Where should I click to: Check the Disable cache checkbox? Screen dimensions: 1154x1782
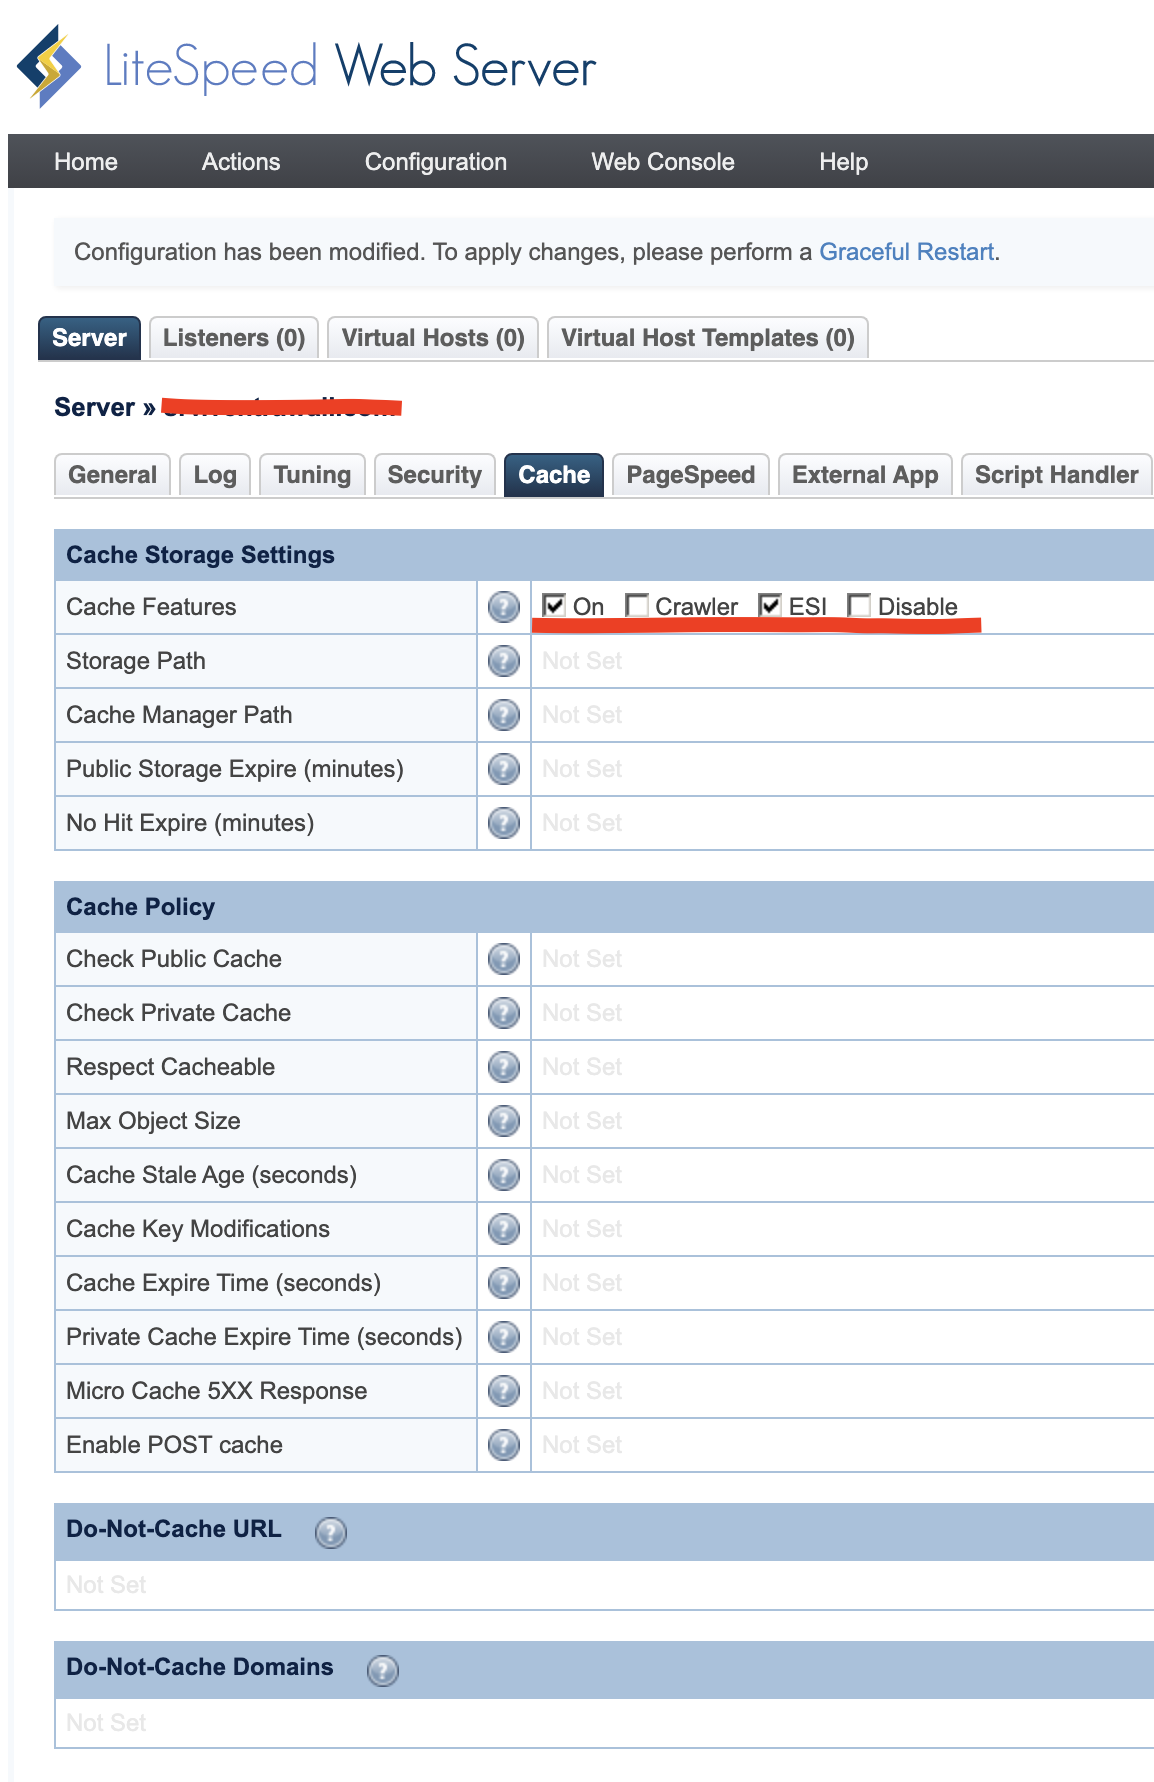(858, 605)
